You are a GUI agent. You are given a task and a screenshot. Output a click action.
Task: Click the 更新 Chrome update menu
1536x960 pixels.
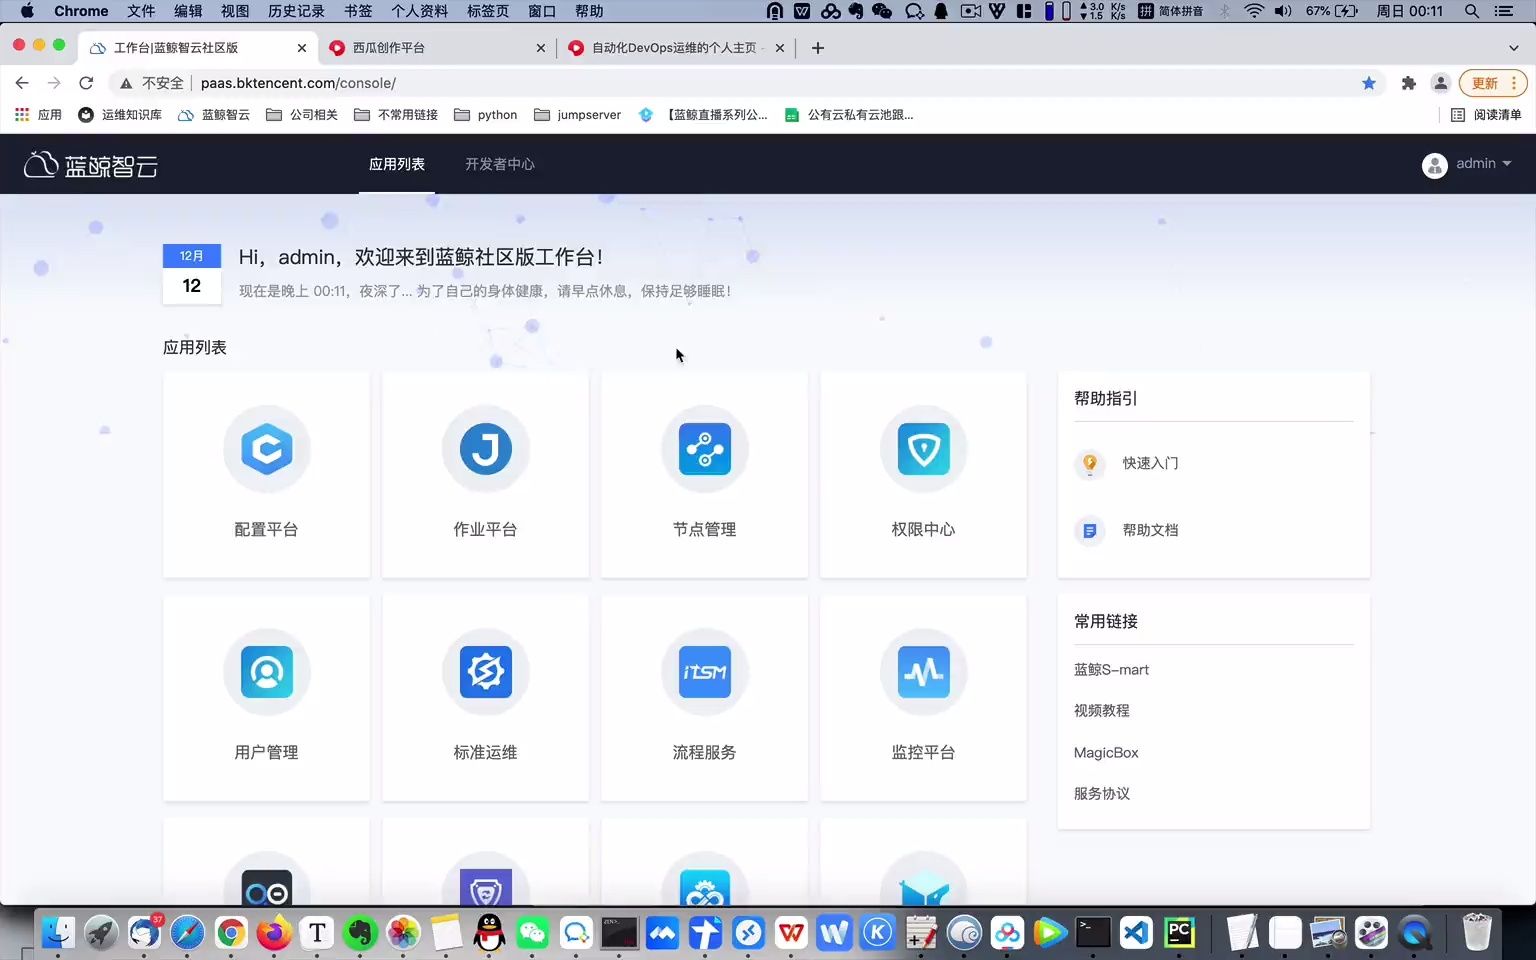pos(1492,83)
